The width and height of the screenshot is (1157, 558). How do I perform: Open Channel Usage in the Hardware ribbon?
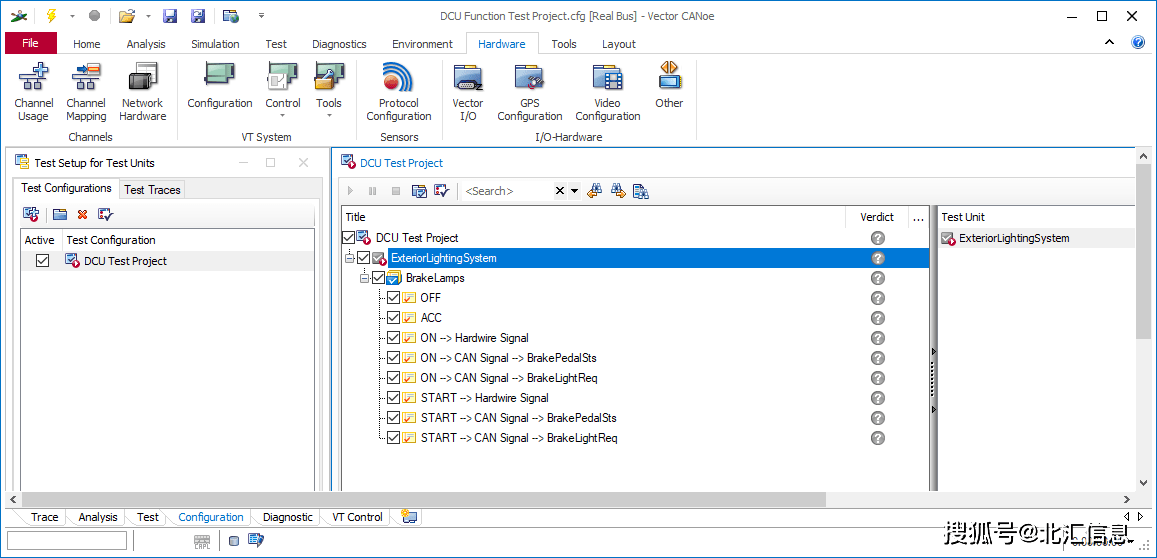pyautogui.click(x=33, y=93)
